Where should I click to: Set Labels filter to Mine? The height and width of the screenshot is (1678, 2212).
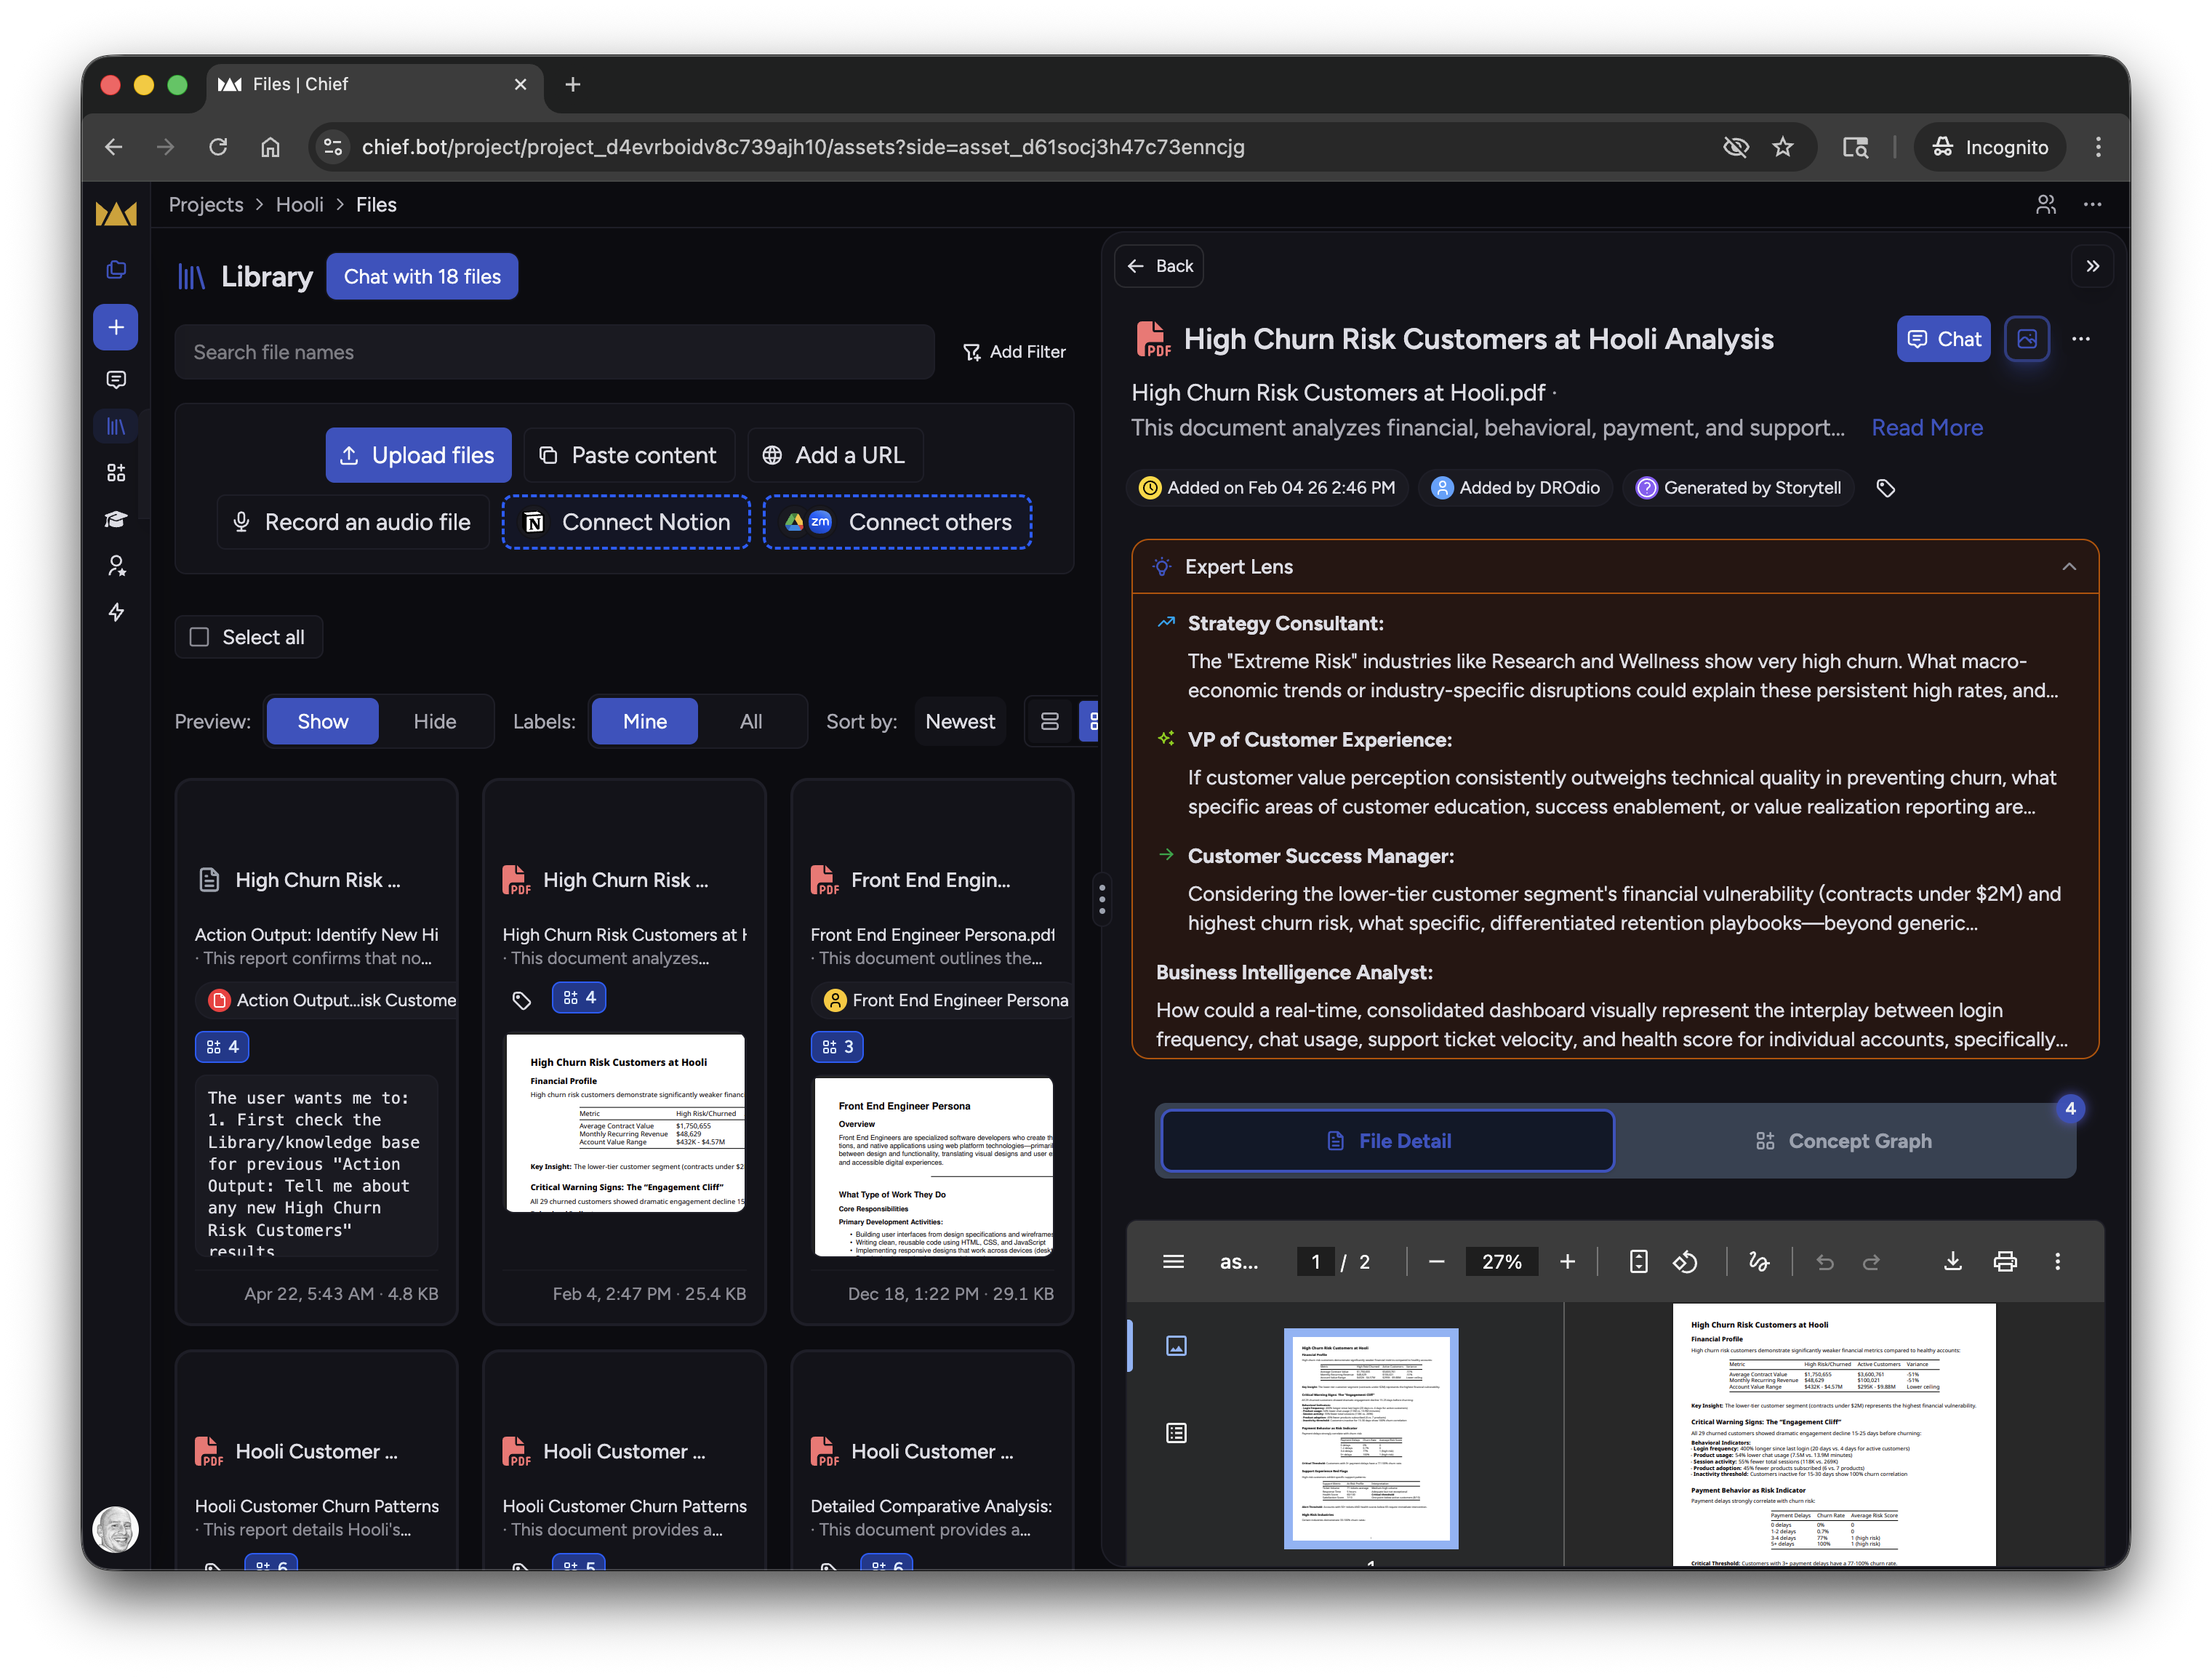[644, 721]
